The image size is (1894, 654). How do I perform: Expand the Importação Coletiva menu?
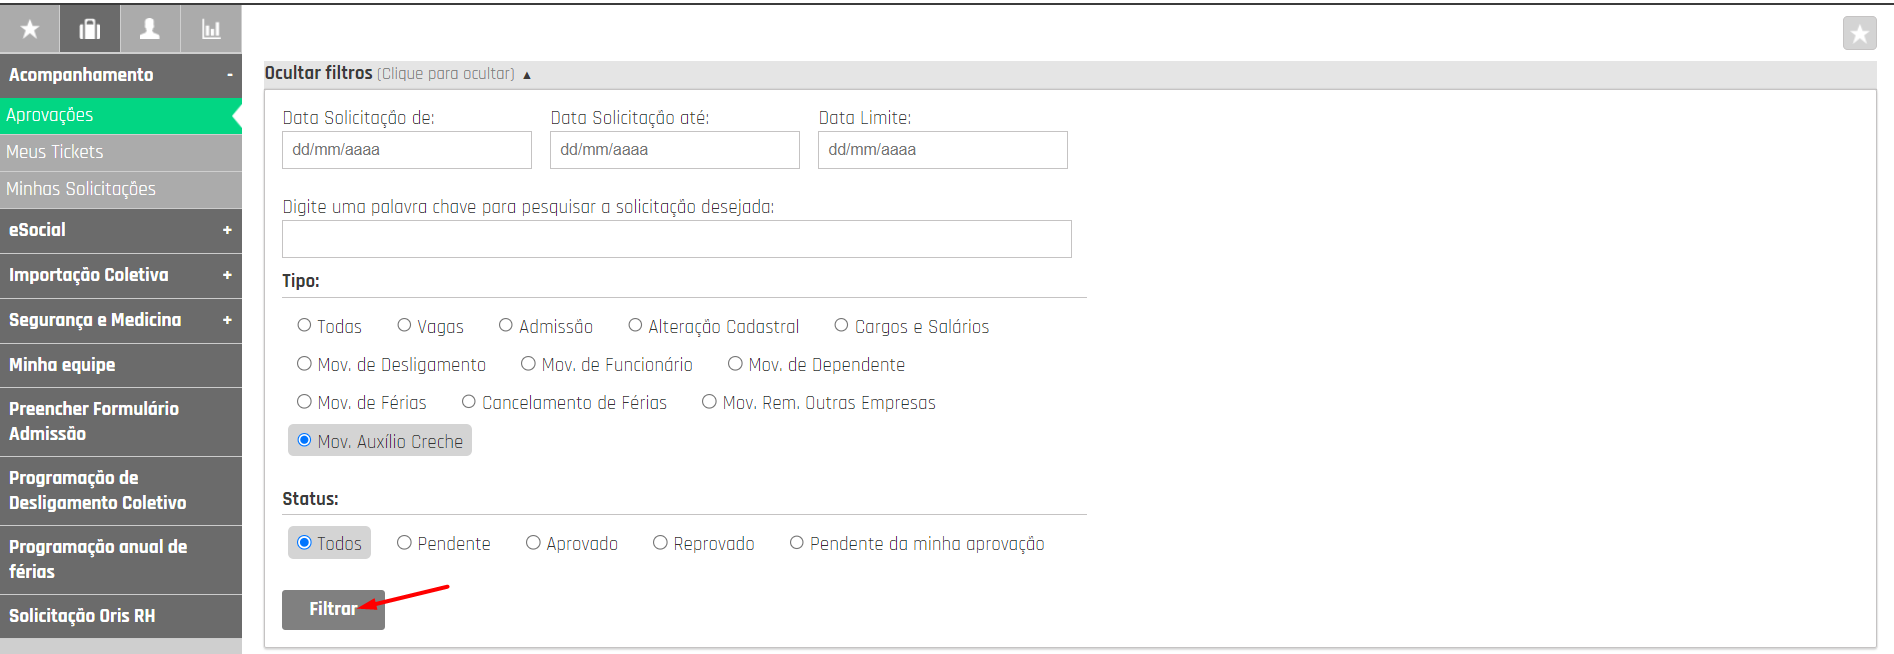[x=121, y=275]
